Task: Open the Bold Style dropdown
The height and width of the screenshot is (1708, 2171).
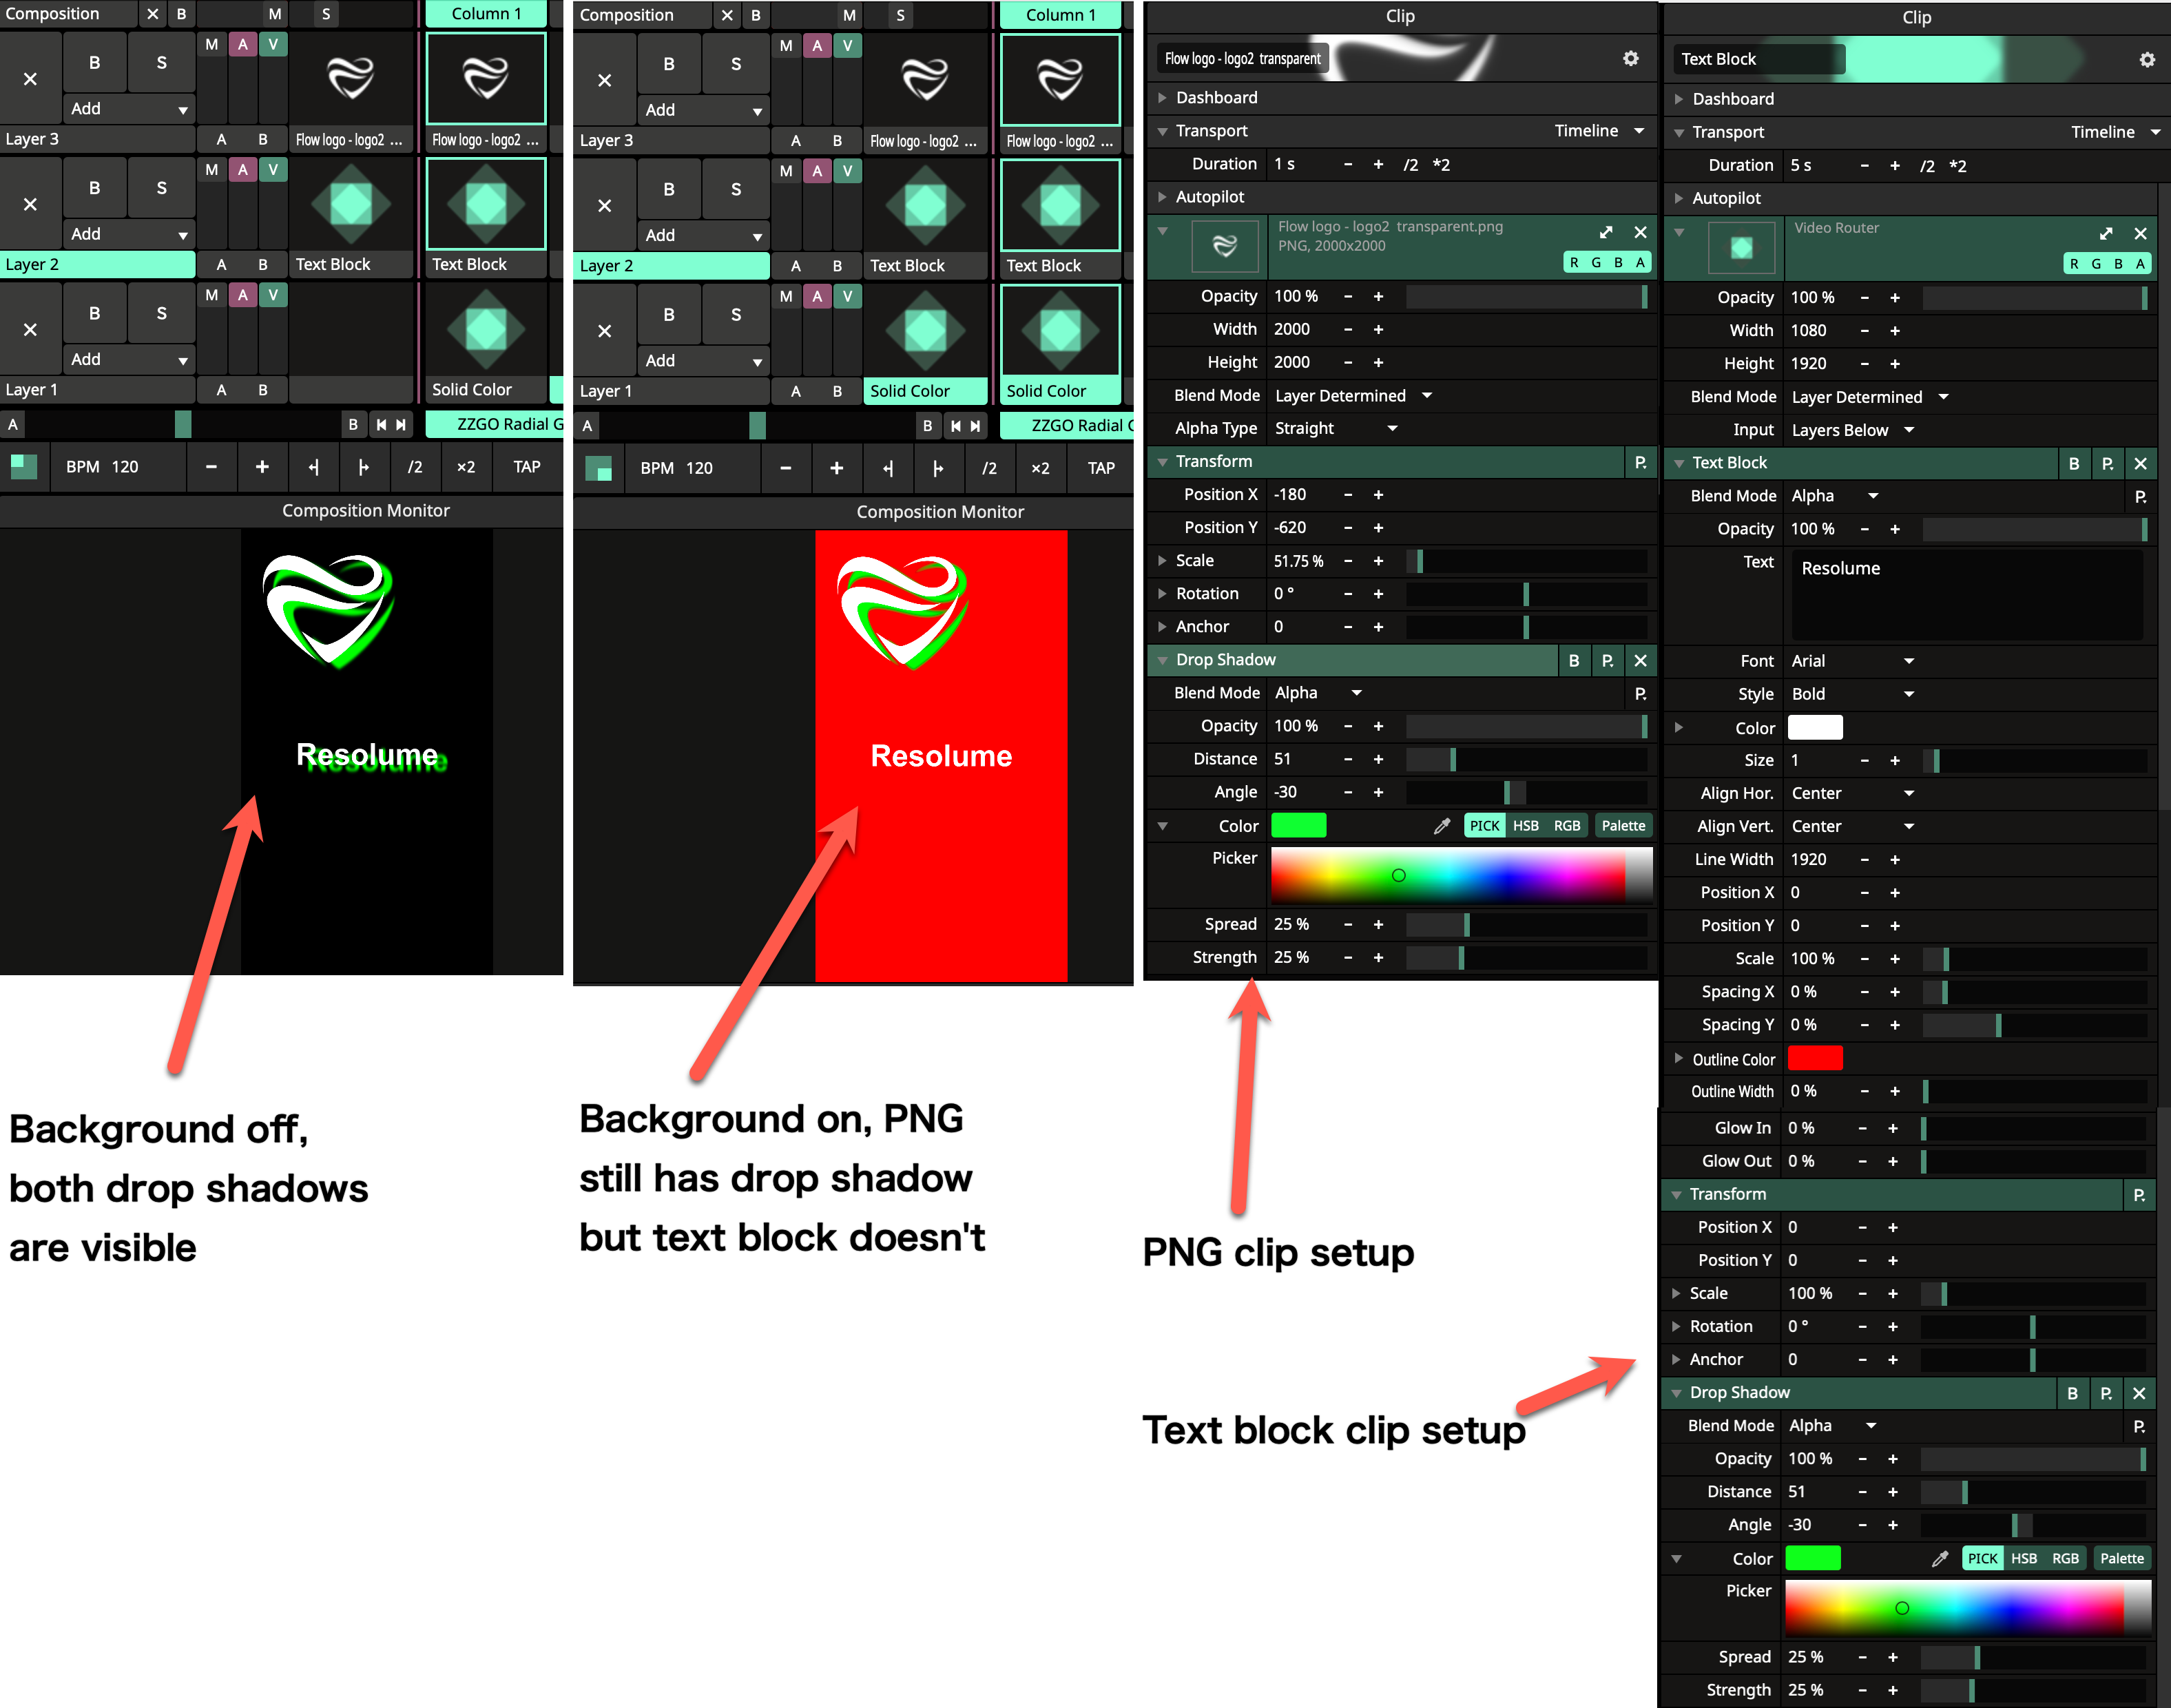Action: (x=1852, y=694)
